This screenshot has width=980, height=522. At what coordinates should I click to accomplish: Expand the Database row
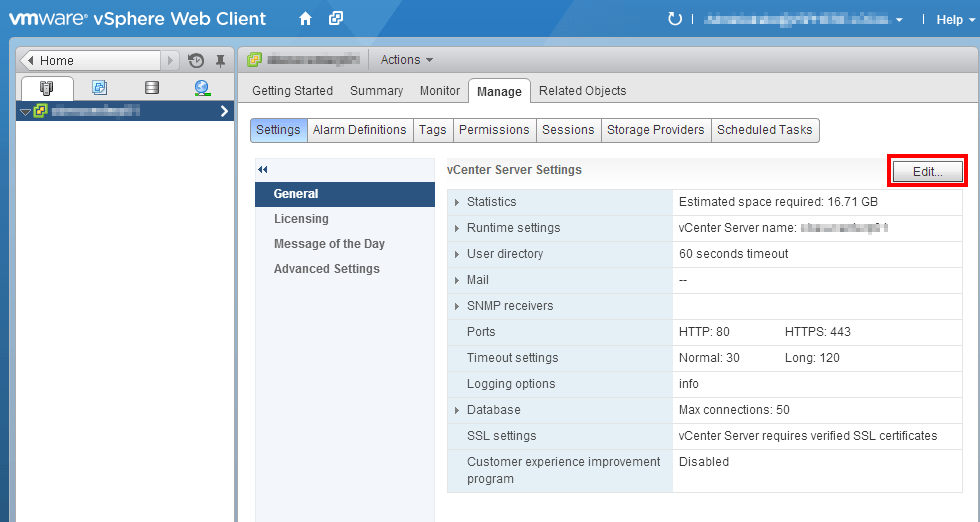457,411
